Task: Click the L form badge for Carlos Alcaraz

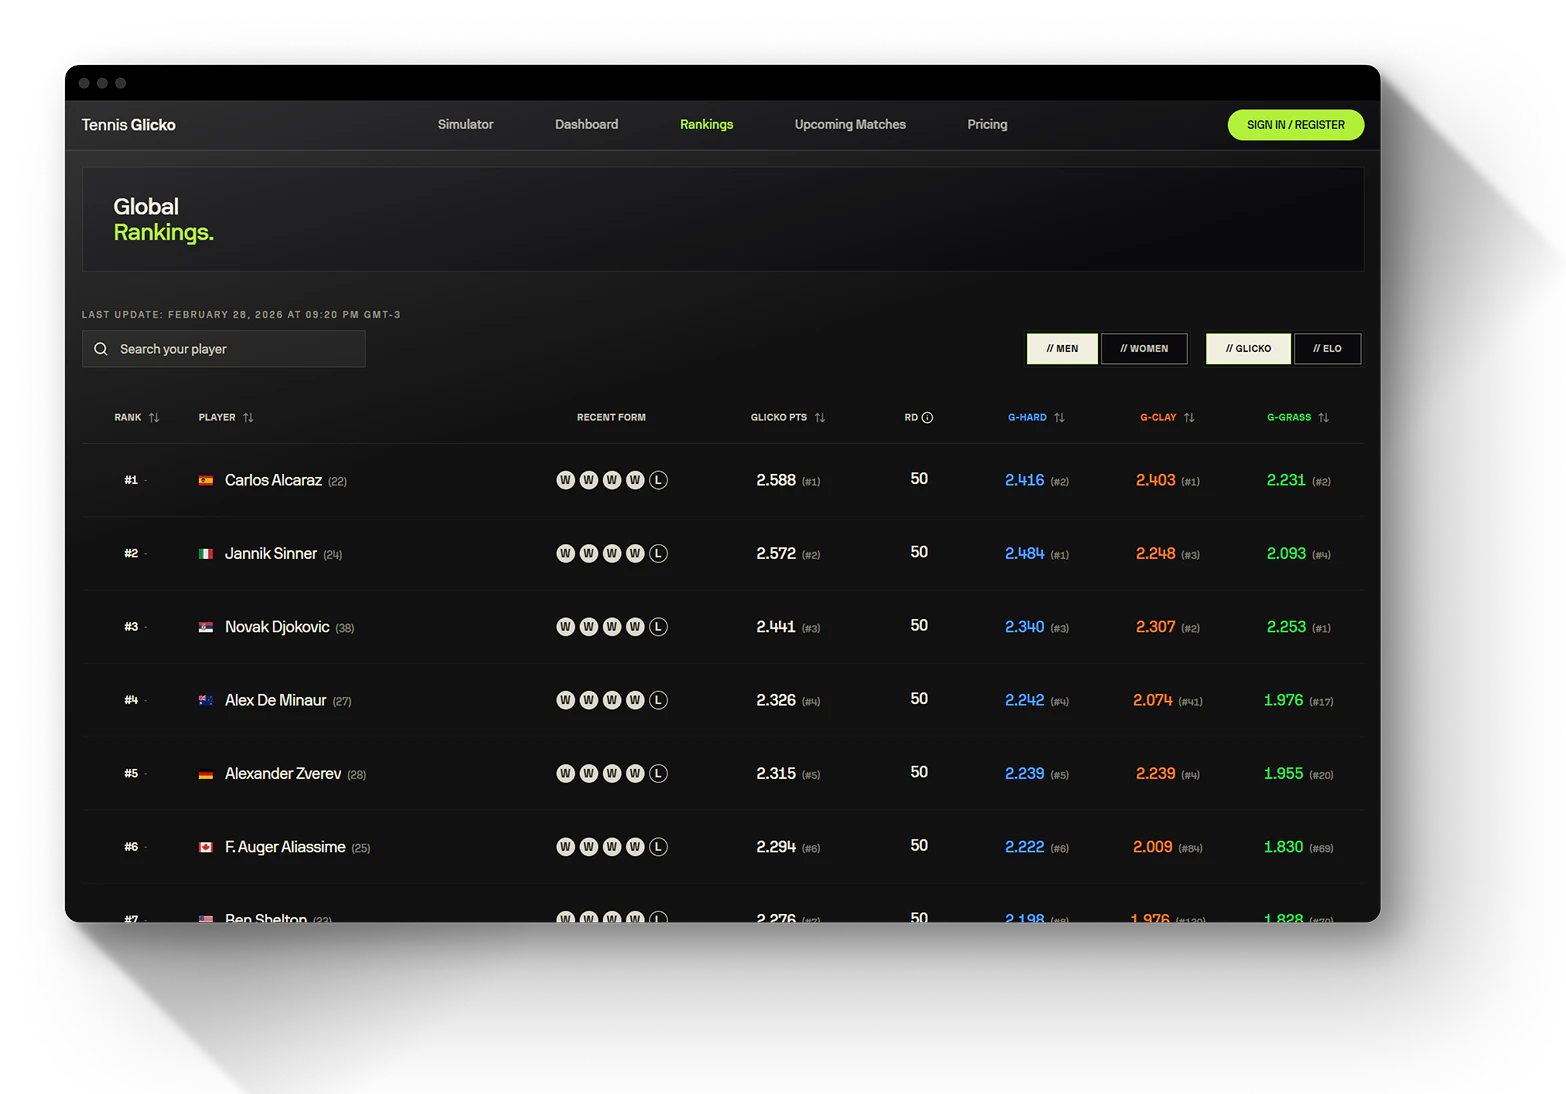Action: [x=658, y=480]
